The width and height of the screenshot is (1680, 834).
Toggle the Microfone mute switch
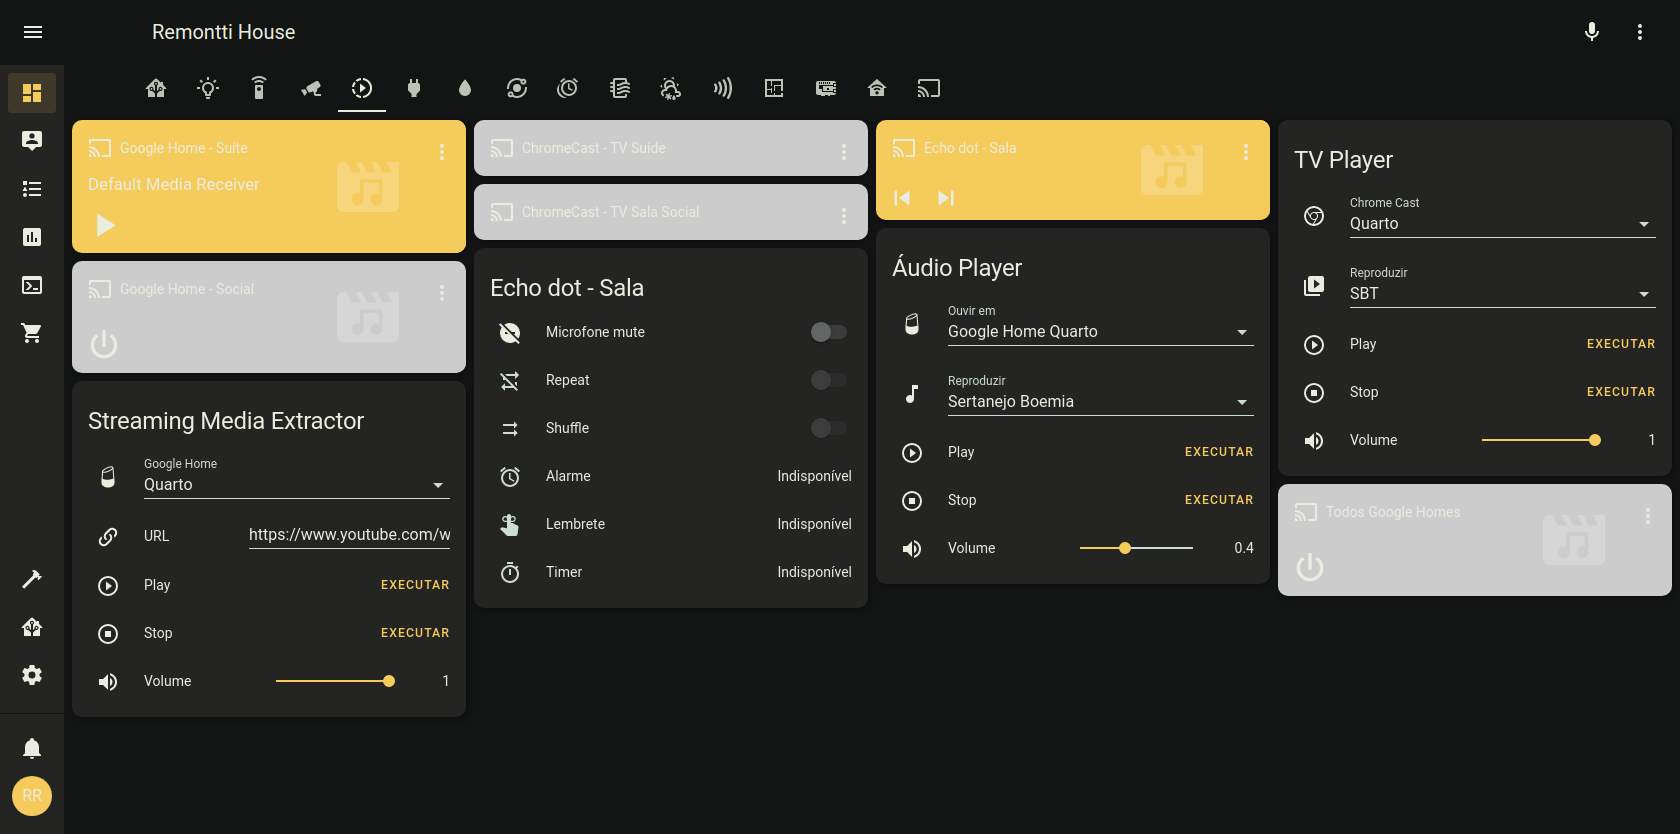[829, 332]
